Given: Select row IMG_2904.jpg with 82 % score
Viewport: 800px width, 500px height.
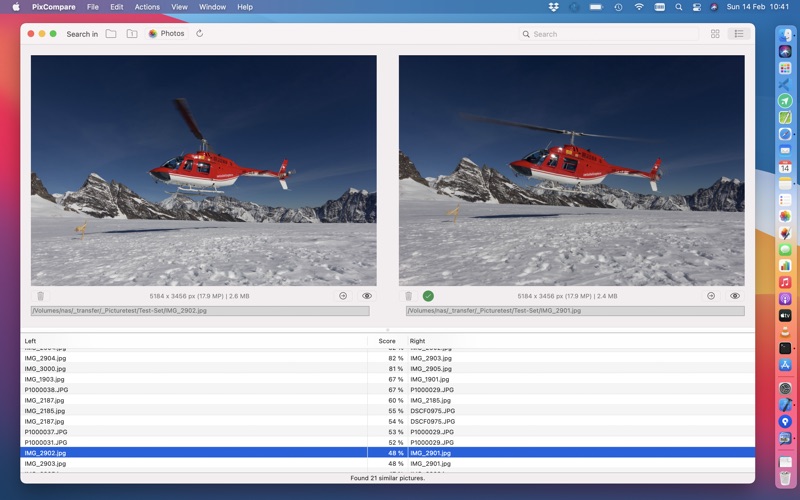Looking at the screenshot, I should (x=388, y=358).
